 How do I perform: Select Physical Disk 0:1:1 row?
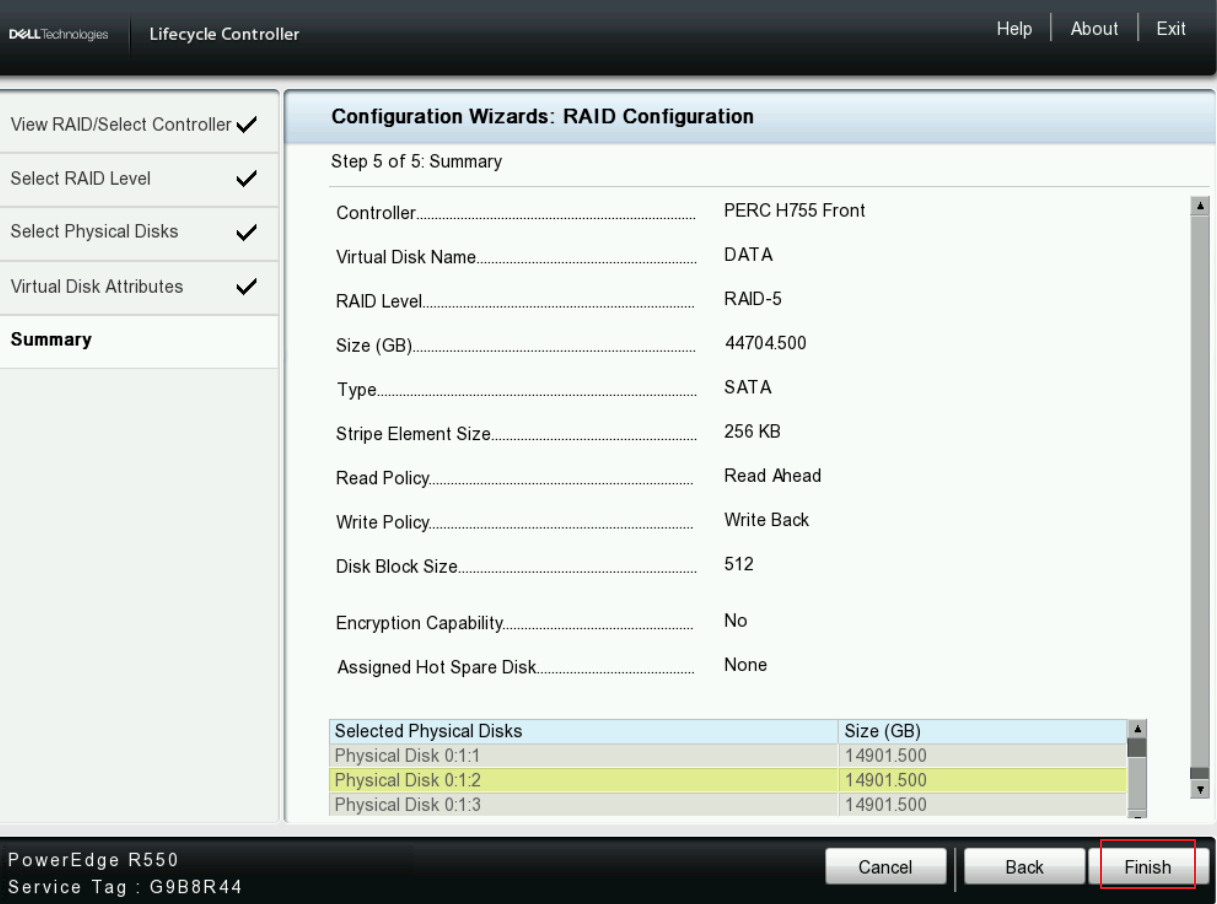[x=727, y=755]
